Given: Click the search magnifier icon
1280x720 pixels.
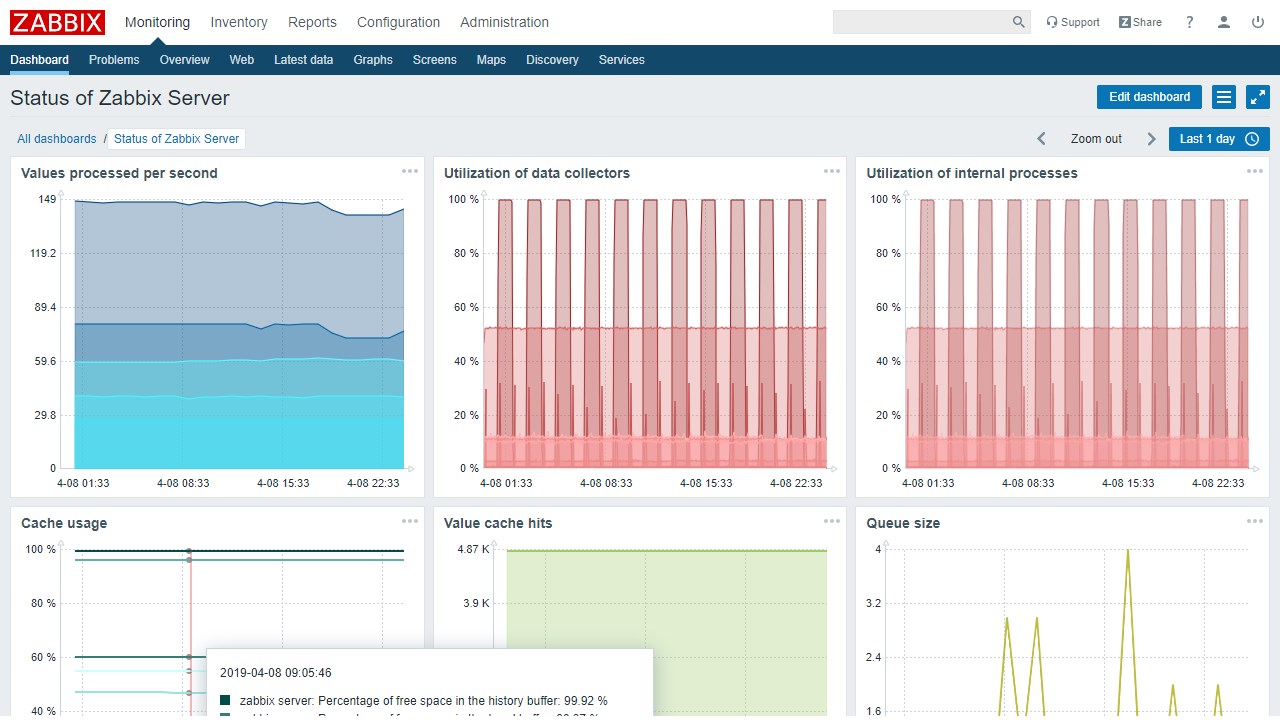Looking at the screenshot, I should 1018,22.
